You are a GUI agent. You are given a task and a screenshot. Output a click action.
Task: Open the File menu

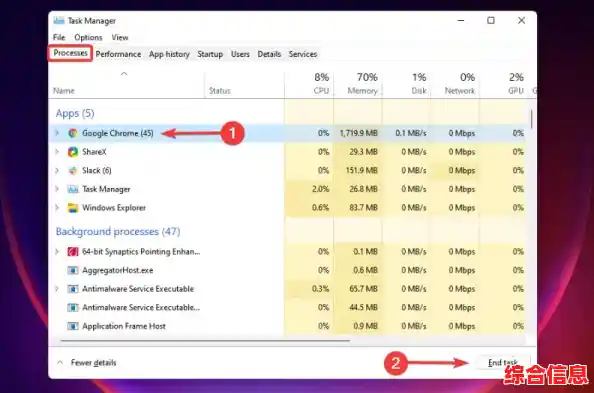pyautogui.click(x=59, y=37)
